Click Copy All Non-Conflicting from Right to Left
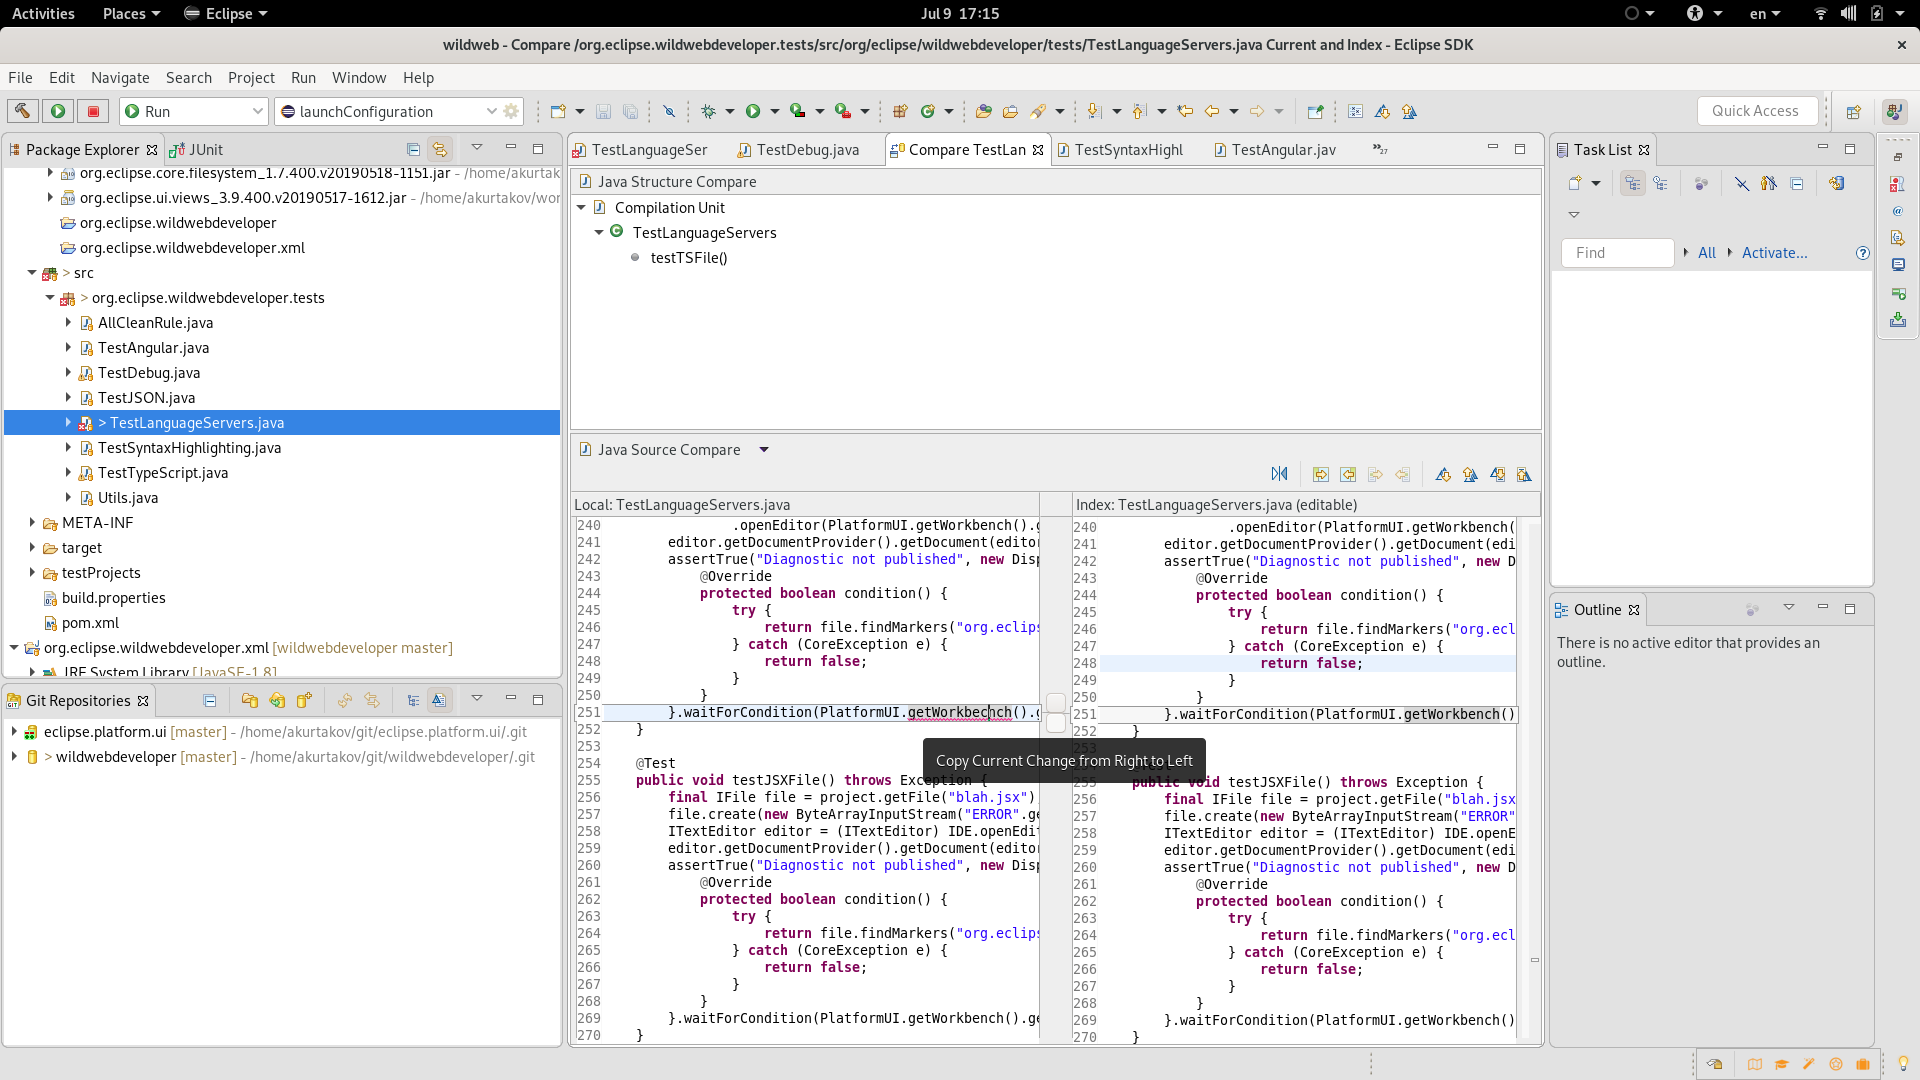This screenshot has height=1080, width=1920. coord(1348,474)
